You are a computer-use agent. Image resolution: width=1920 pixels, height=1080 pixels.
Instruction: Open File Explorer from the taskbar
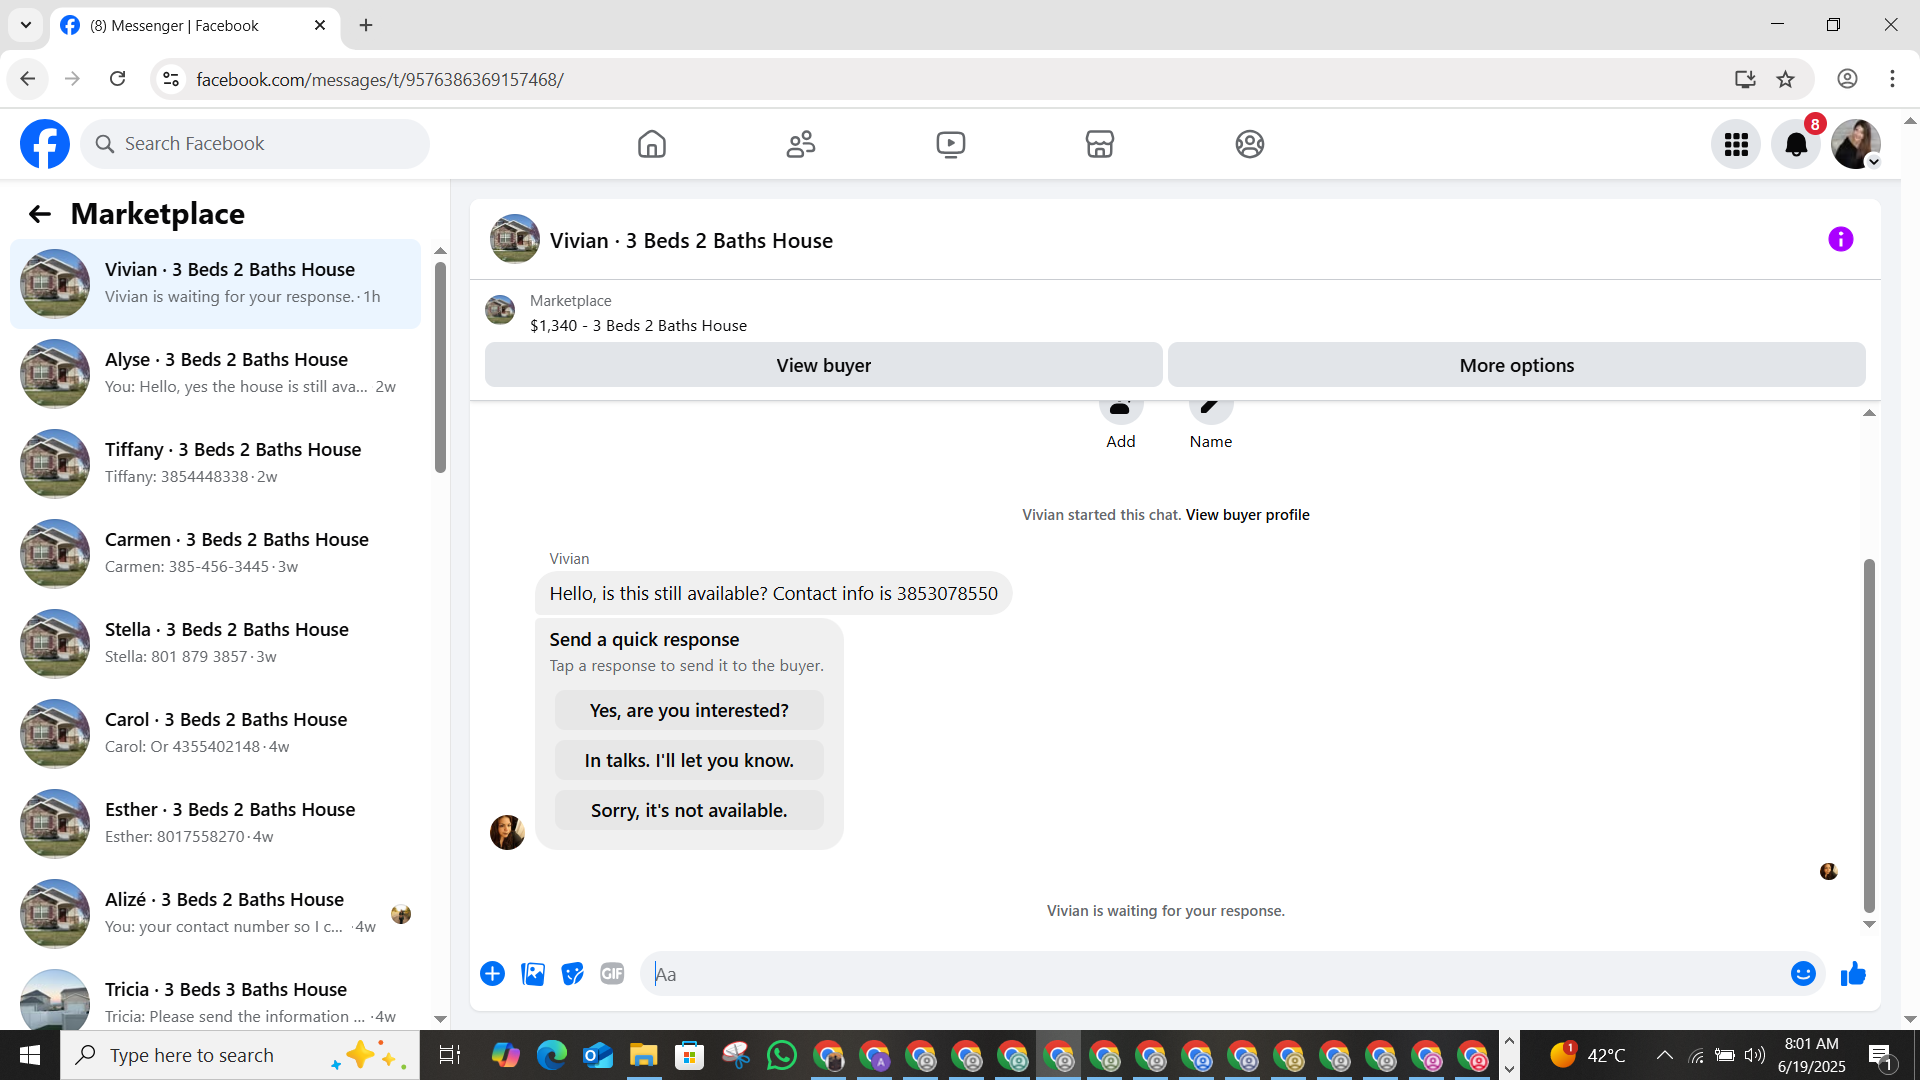[x=643, y=1055]
